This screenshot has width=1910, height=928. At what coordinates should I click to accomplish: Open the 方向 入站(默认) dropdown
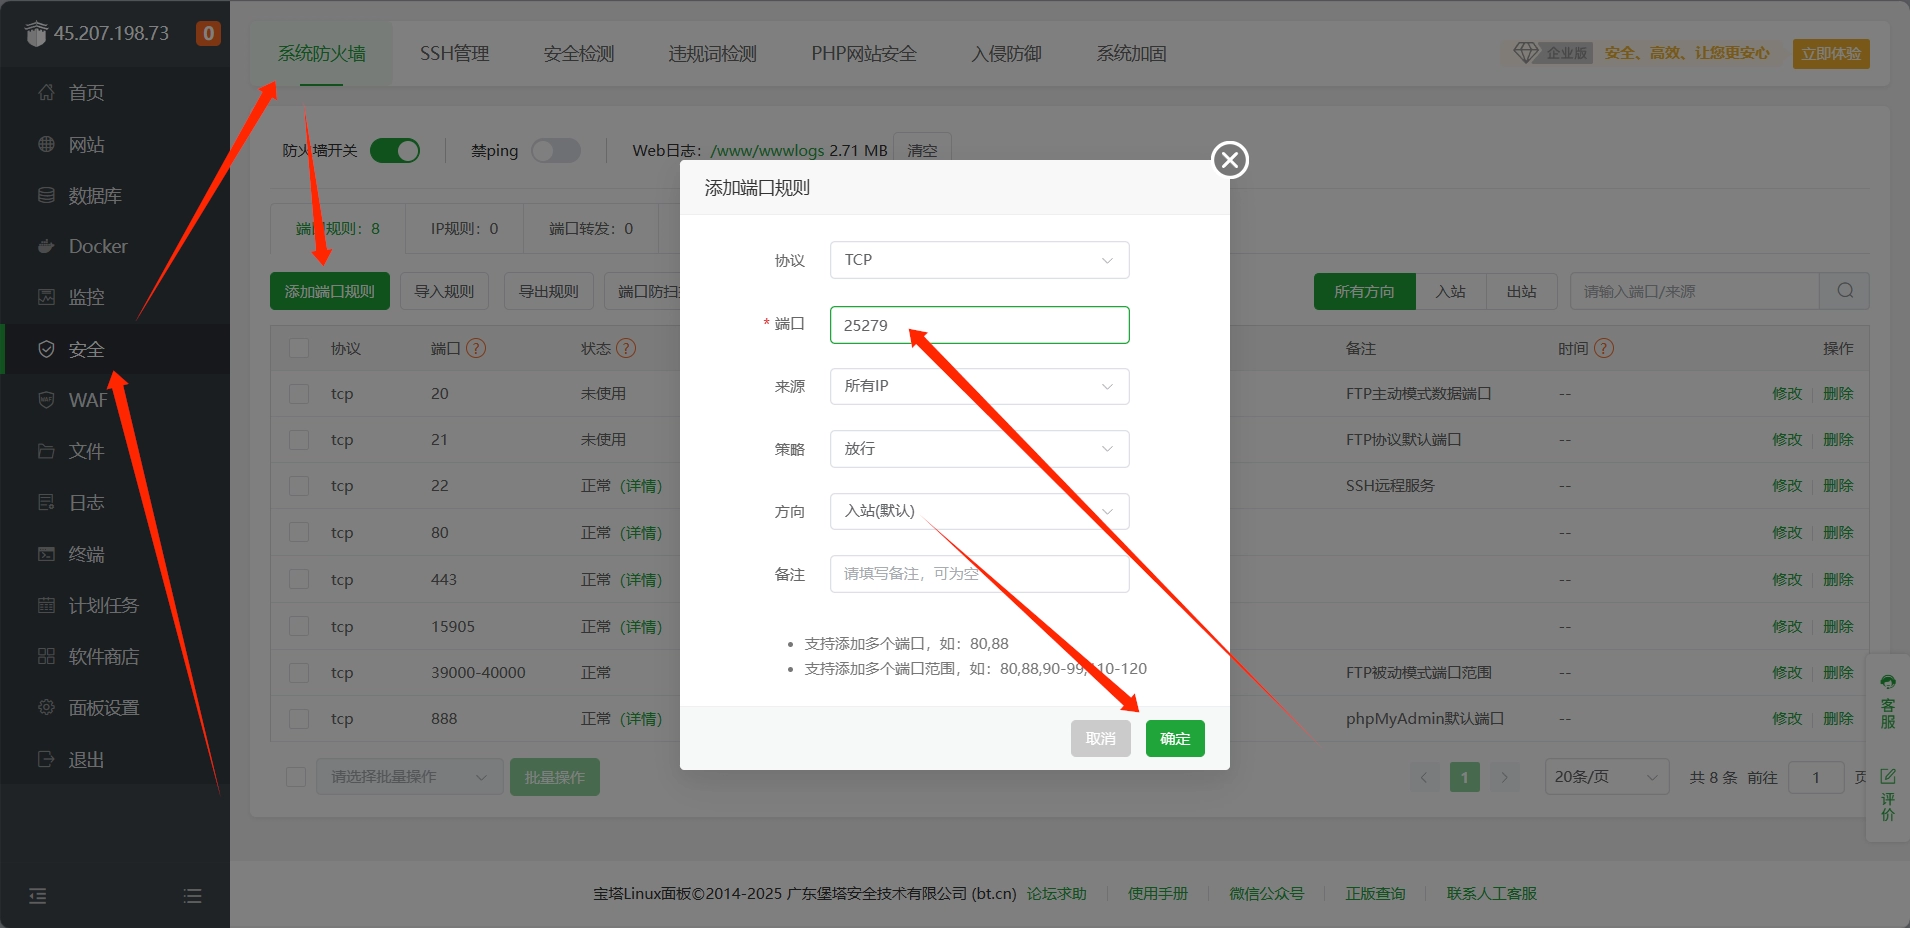point(980,511)
